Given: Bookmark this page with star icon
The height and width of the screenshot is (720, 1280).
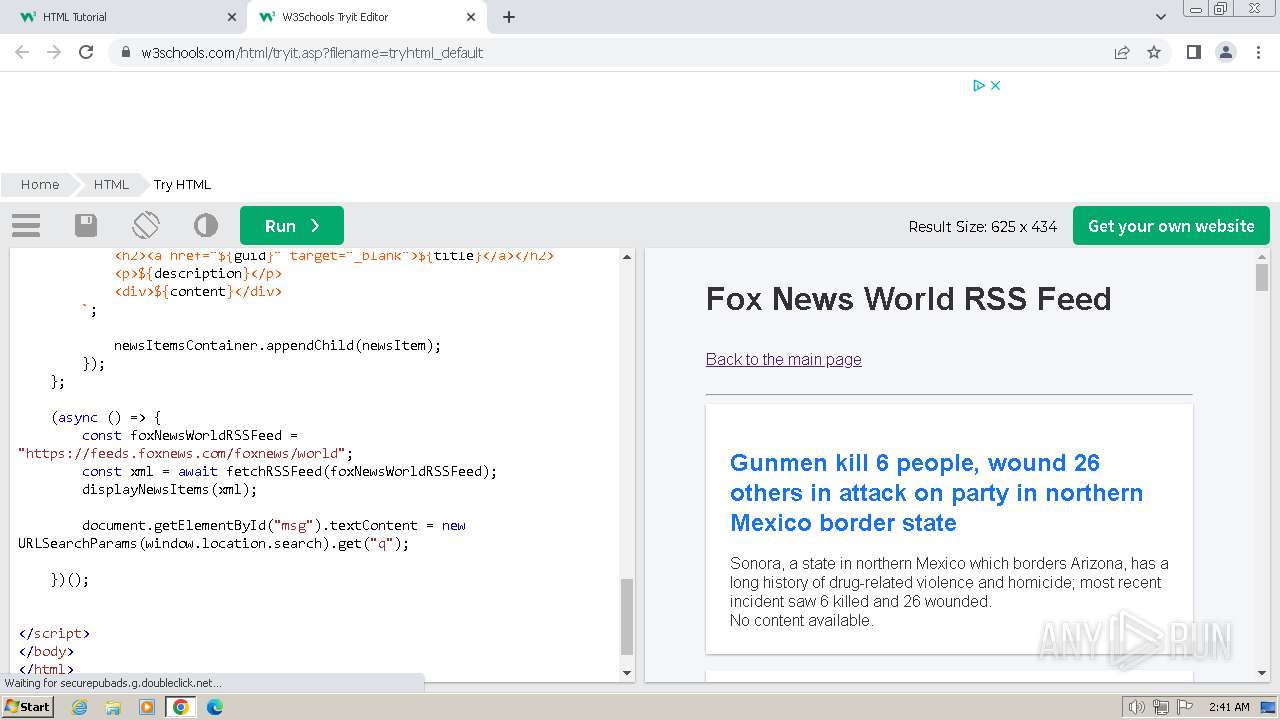Looking at the screenshot, I should pyautogui.click(x=1154, y=52).
